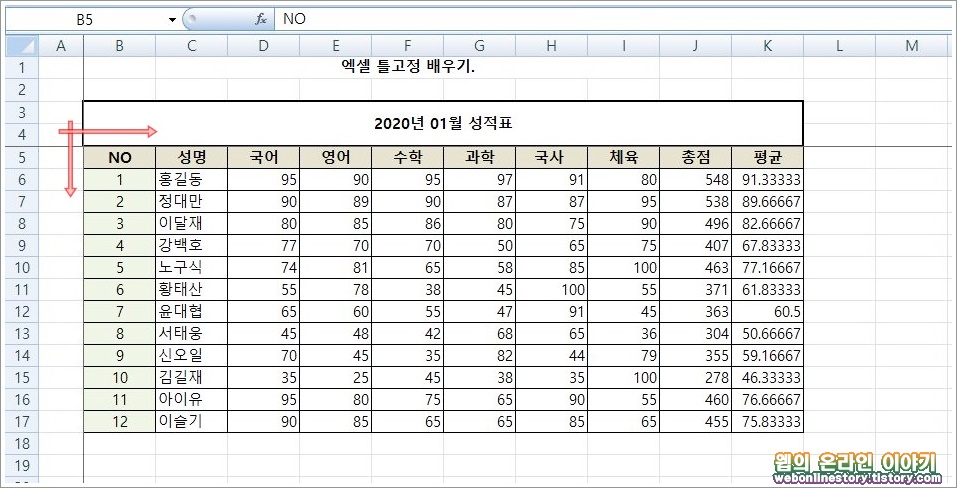Select row 2 header

pyautogui.click(x=22, y=90)
